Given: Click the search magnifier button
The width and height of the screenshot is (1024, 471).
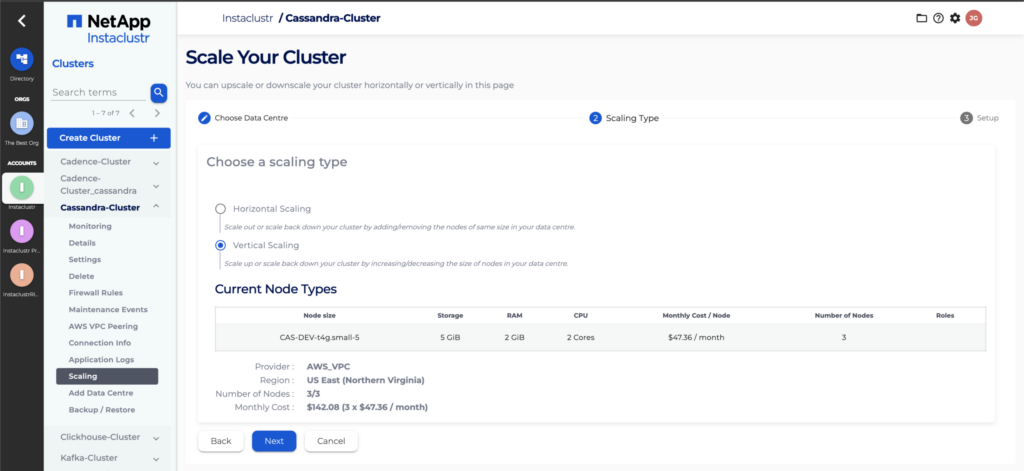Looking at the screenshot, I should [x=158, y=93].
